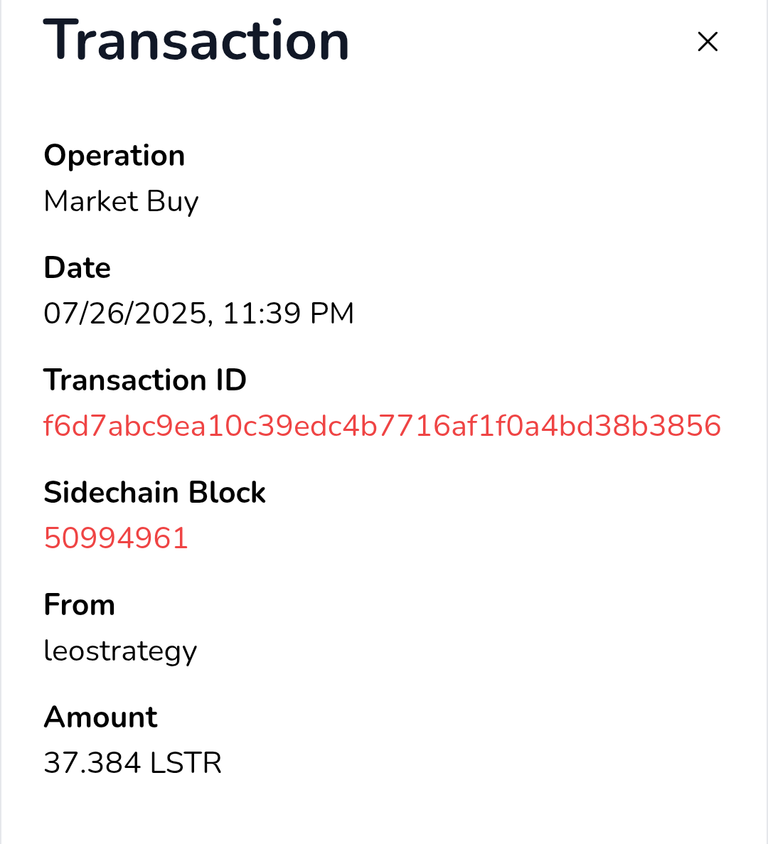Screen dimensions: 768x844
Task: Click the Transaction heading title
Action: click(x=196, y=40)
